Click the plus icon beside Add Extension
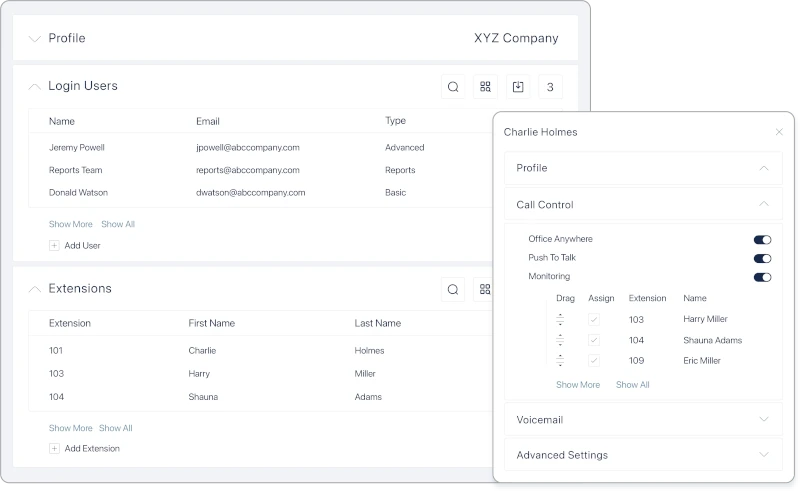This screenshot has width=800, height=493. click(54, 449)
